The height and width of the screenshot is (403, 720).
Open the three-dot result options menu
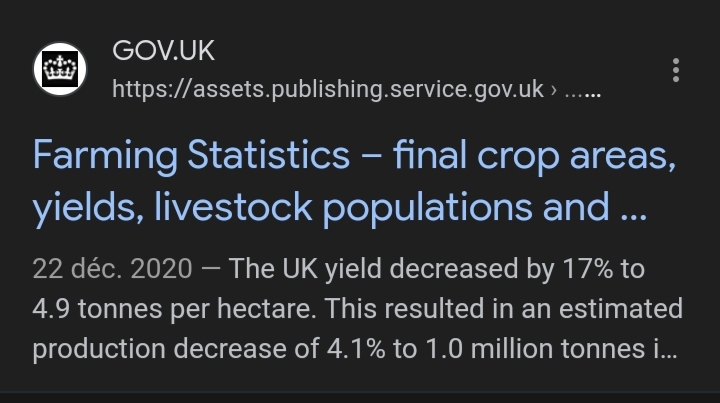[x=677, y=70]
